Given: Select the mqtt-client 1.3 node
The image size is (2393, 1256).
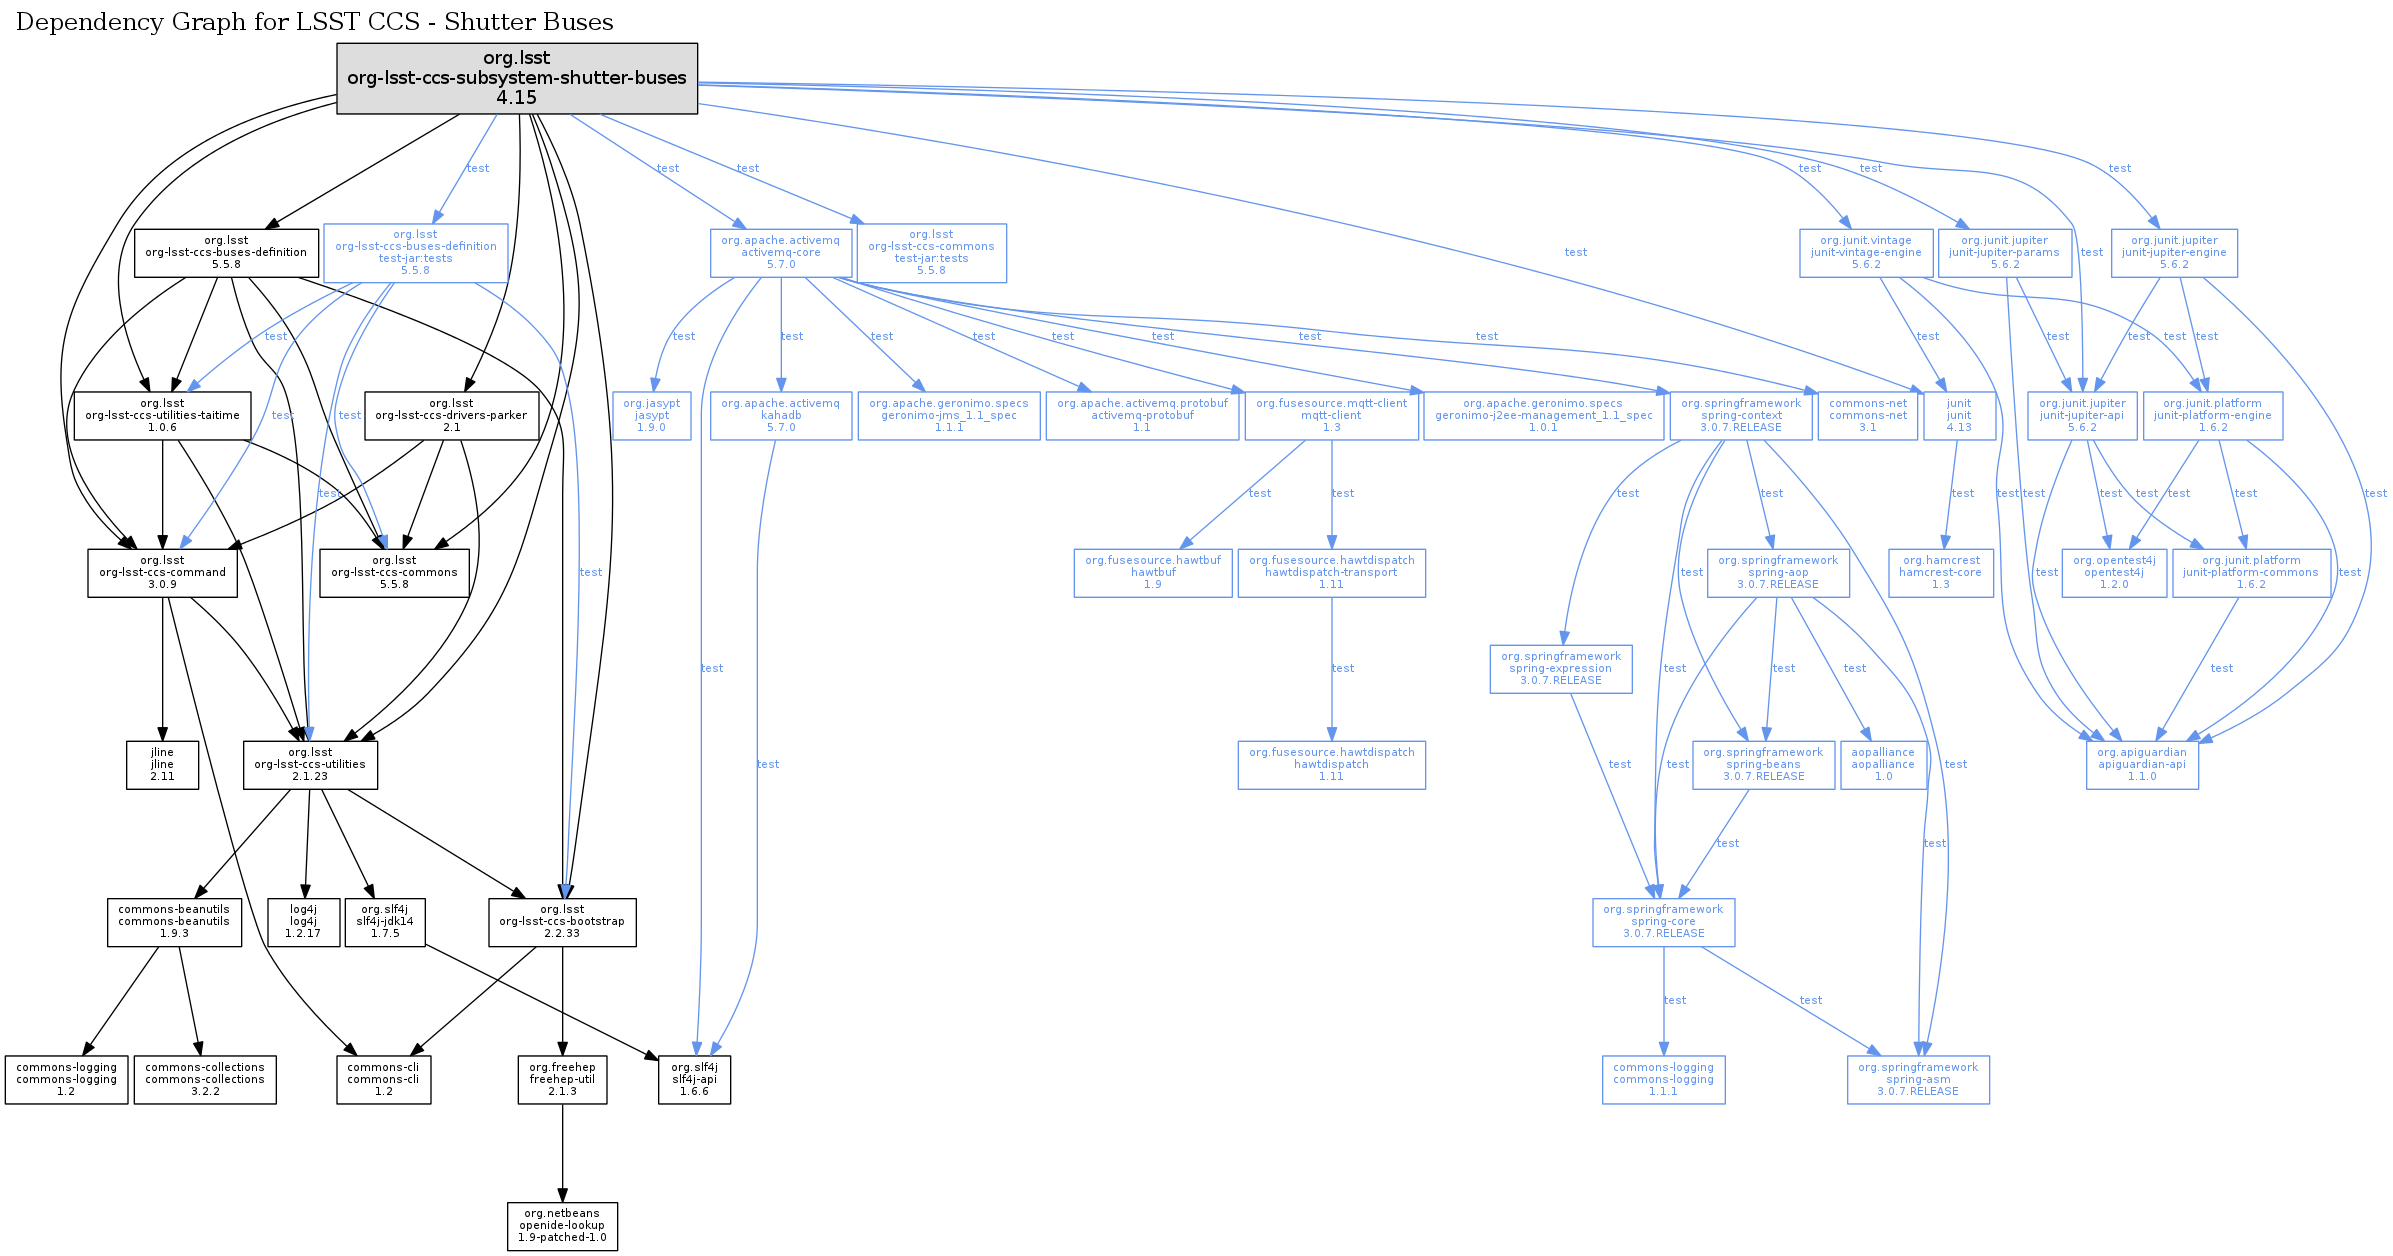Looking at the screenshot, I should coord(1331,415).
